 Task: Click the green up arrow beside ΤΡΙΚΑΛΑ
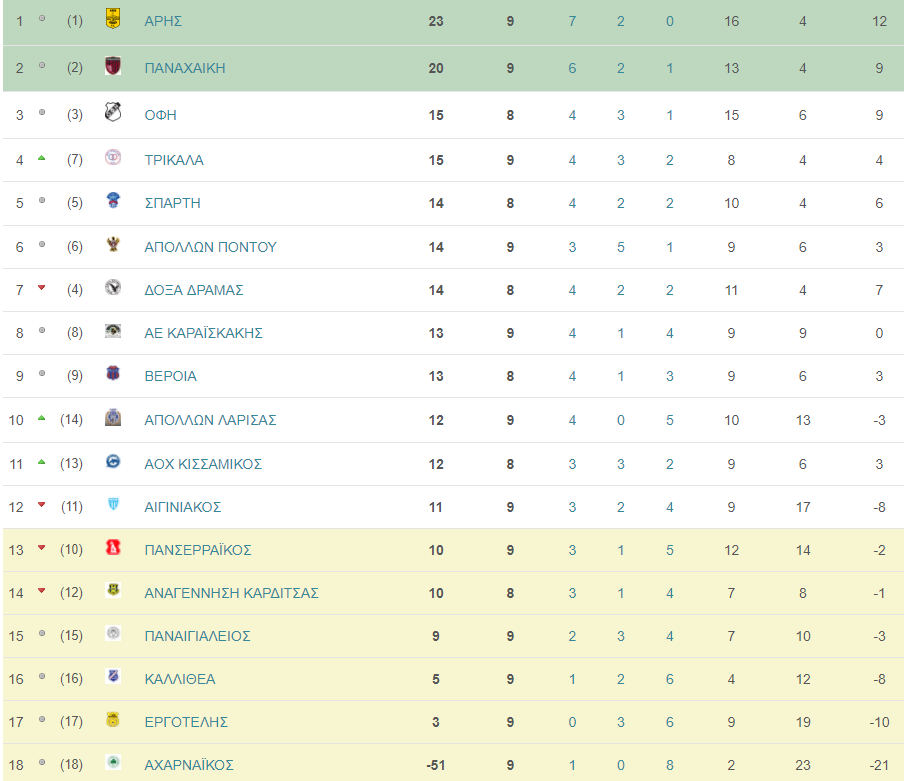tap(42, 158)
